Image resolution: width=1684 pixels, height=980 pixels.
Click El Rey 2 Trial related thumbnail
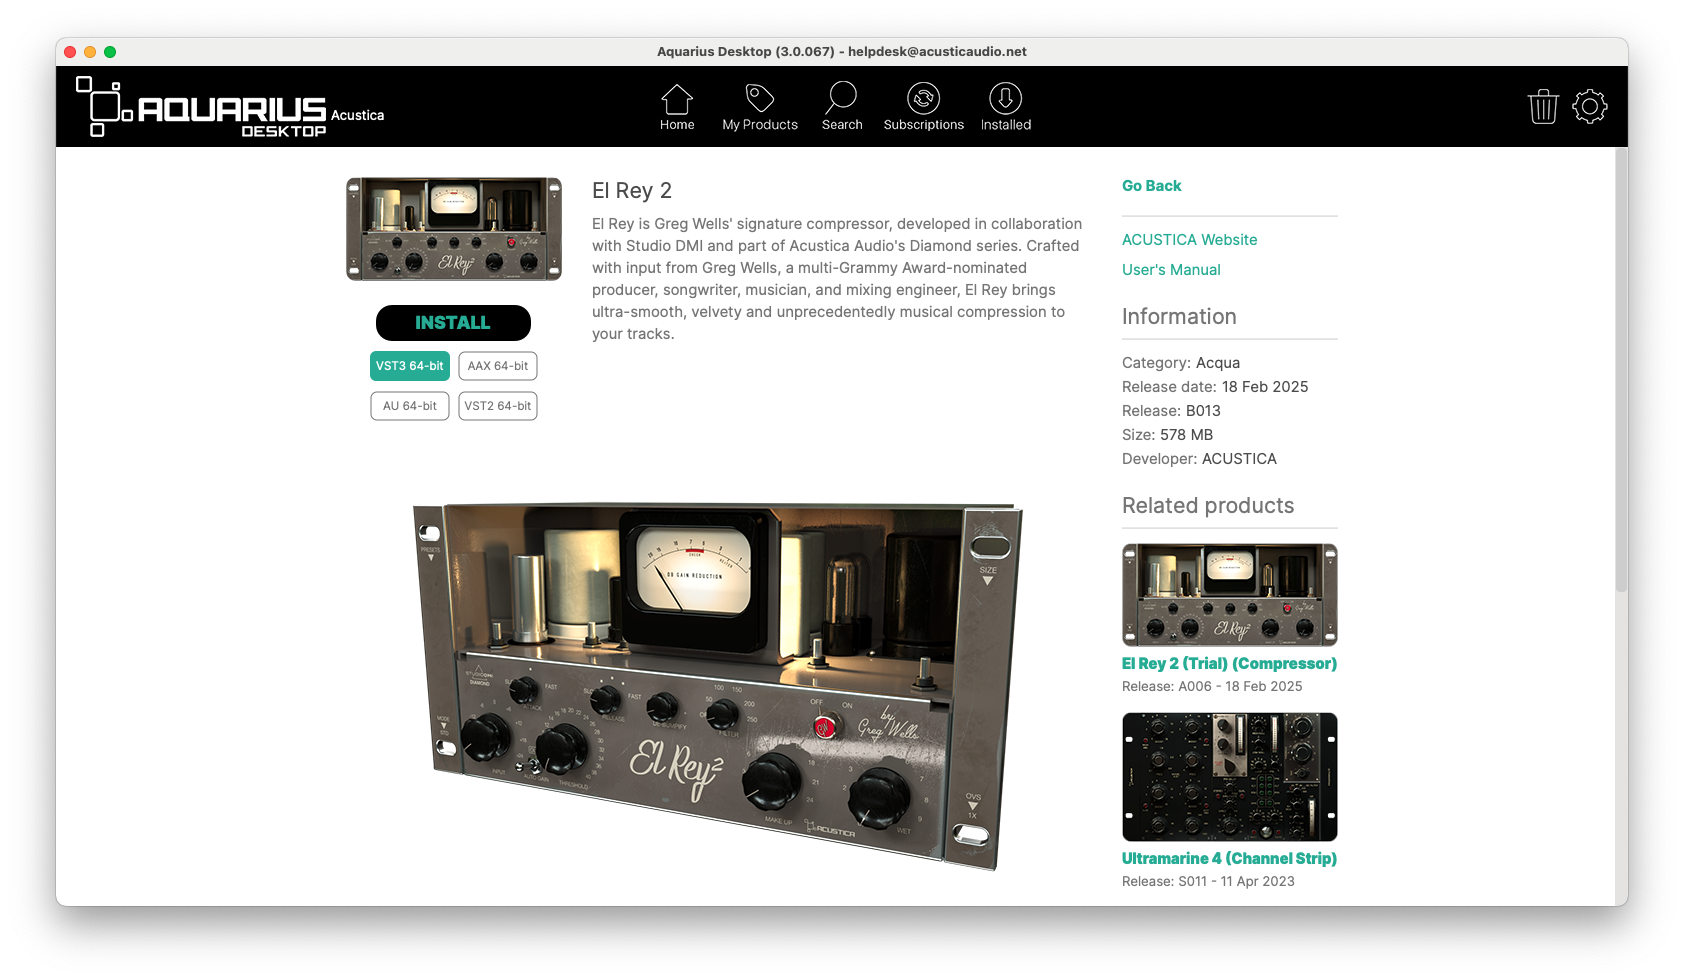pyautogui.click(x=1230, y=595)
